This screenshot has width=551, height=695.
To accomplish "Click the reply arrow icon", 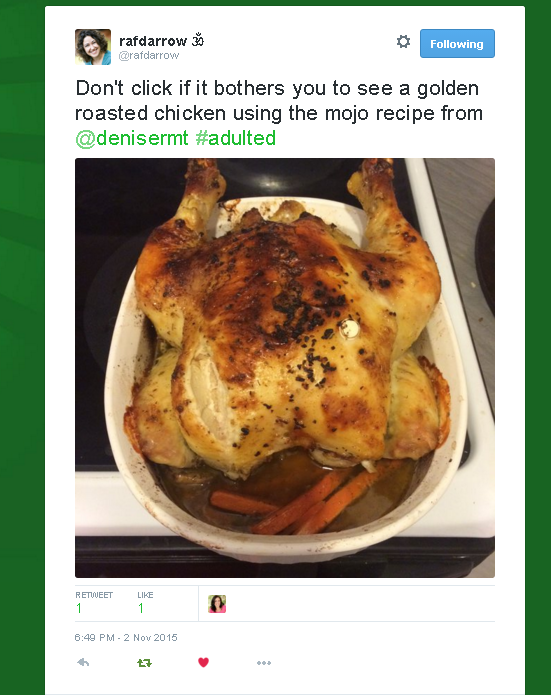I will click(x=83, y=662).
